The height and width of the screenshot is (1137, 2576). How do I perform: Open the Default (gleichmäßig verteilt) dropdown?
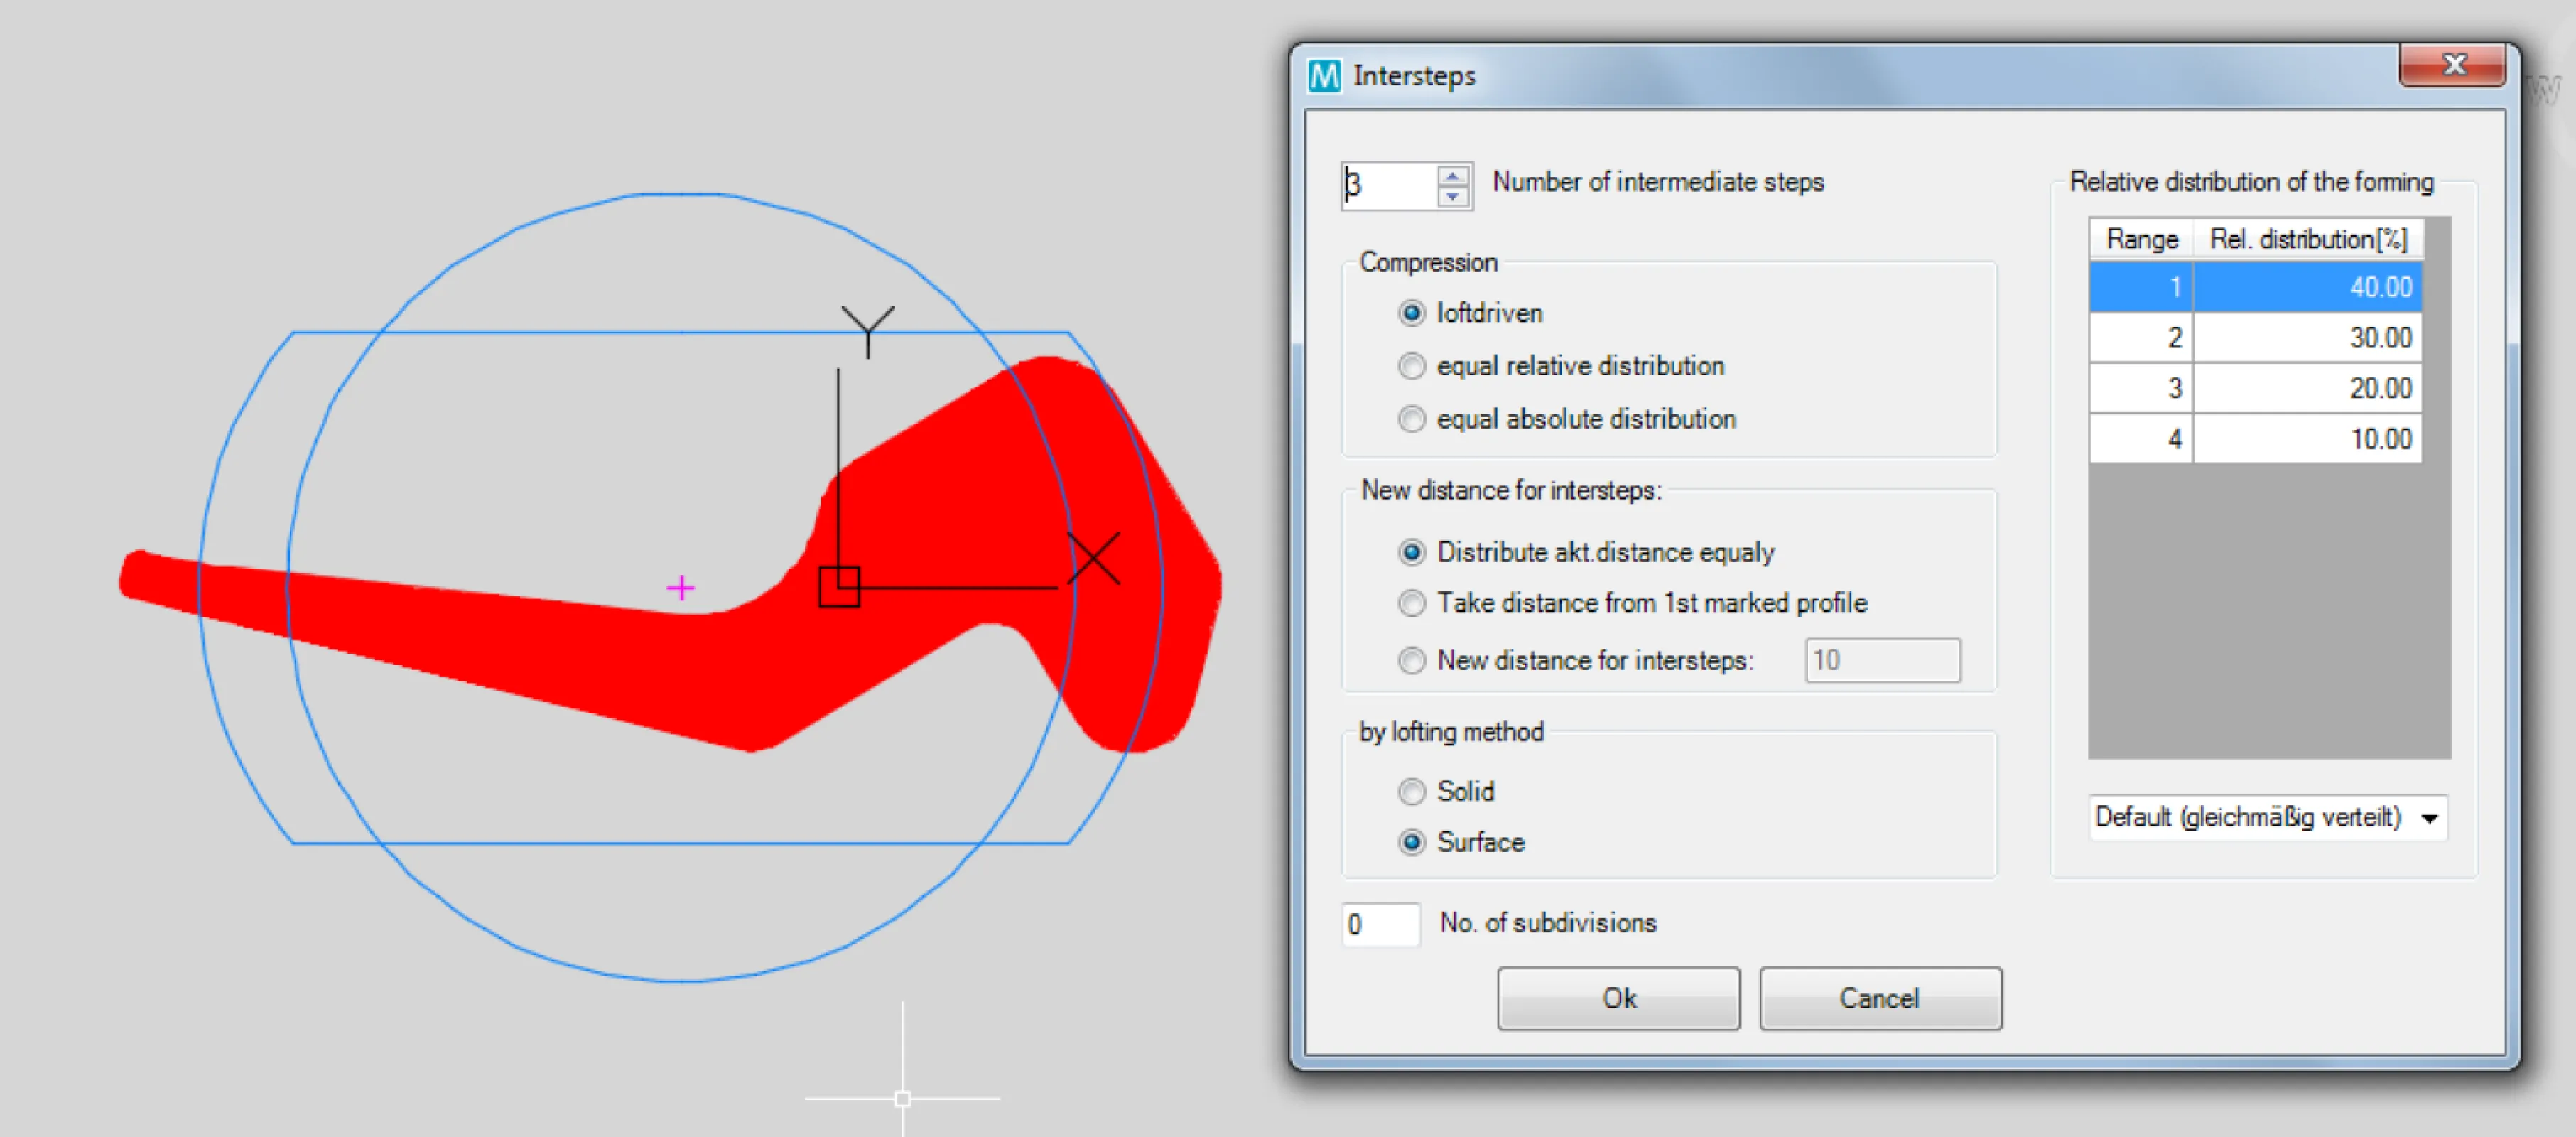(2430, 818)
